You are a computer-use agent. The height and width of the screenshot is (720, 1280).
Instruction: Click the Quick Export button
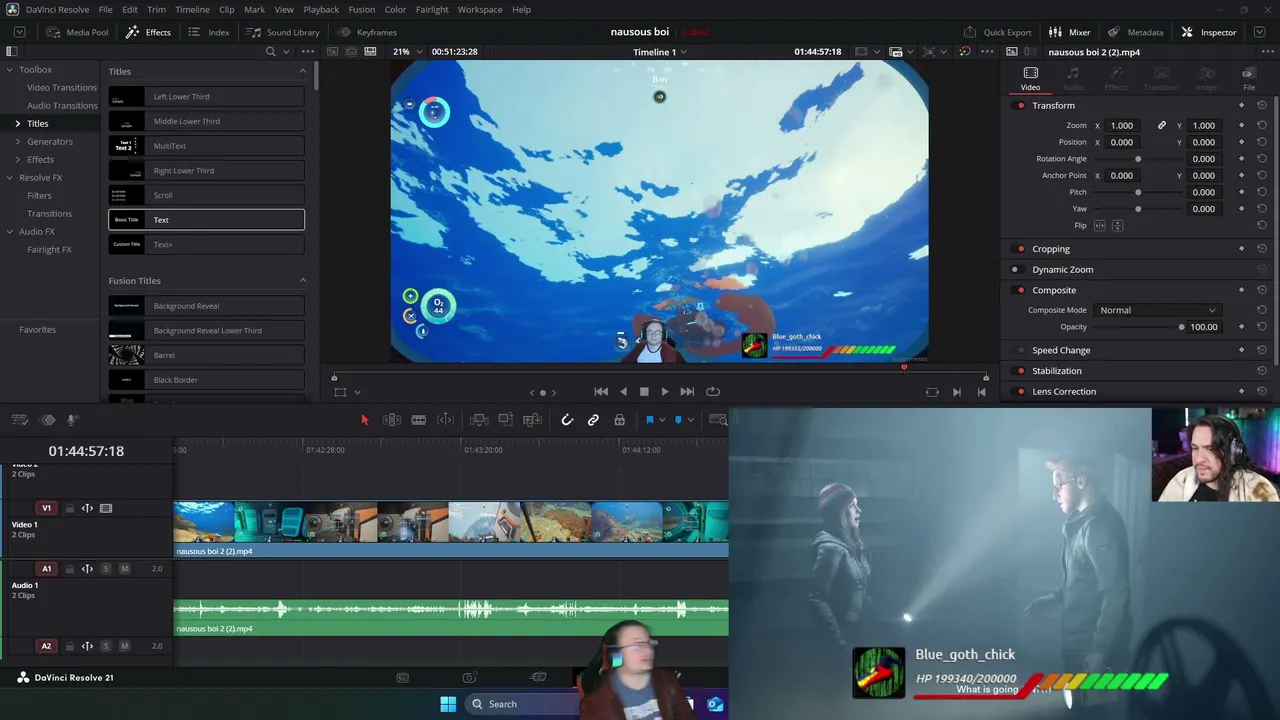998,32
